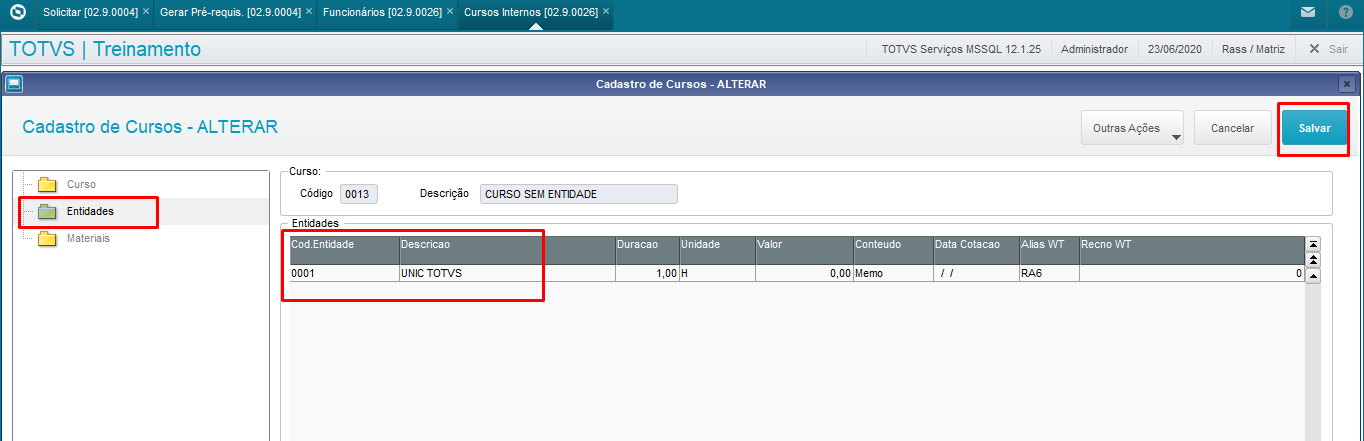Close the Funcionários [02.9.0026] tab

tap(450, 11)
